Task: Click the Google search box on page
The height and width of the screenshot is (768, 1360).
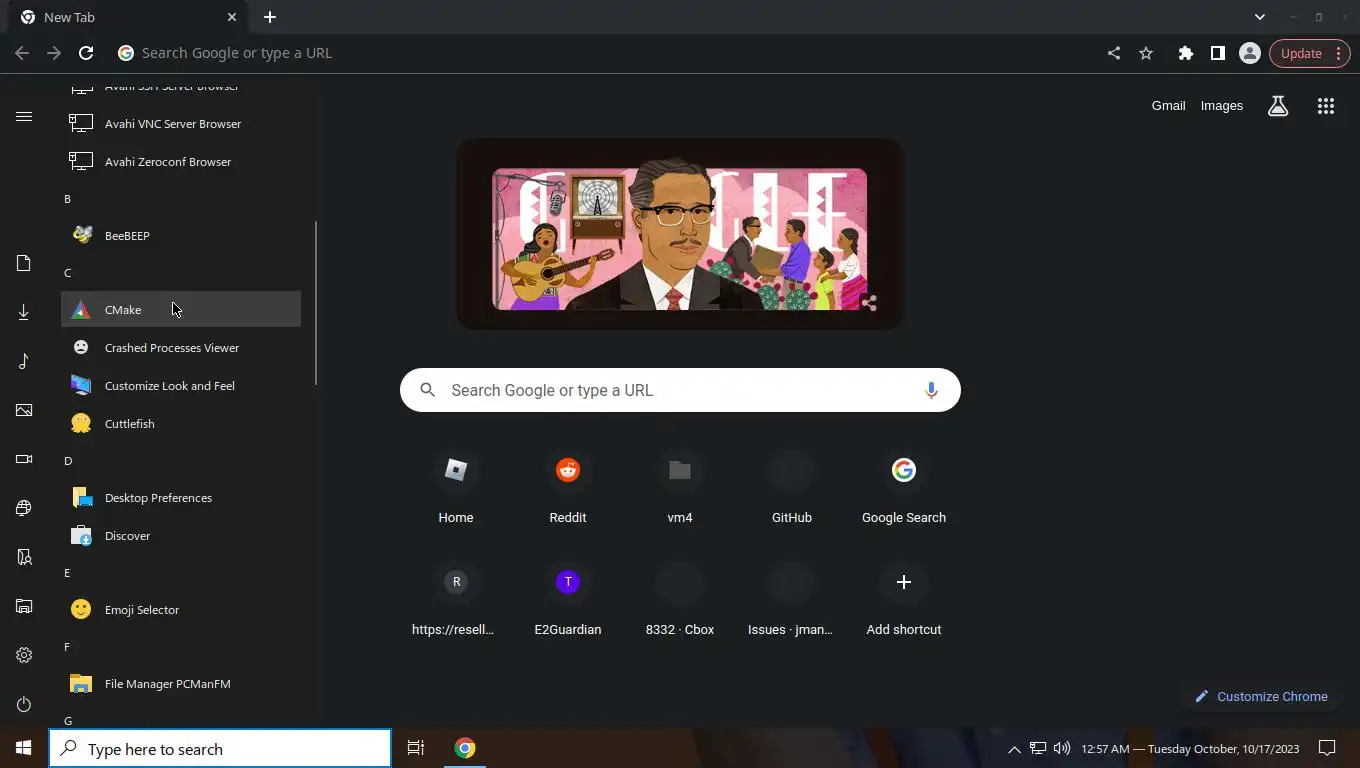Action: (680, 390)
